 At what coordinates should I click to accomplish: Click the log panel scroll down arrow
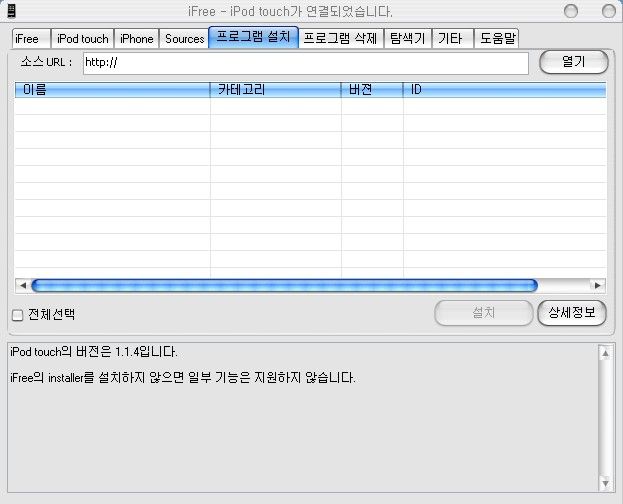point(605,483)
